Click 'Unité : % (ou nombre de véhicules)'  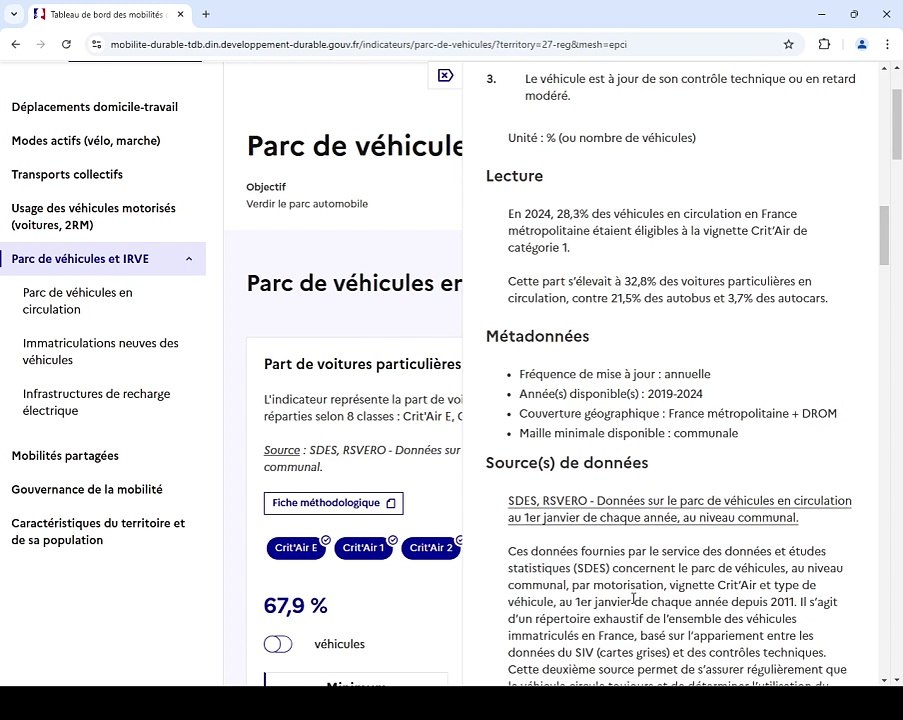tap(602, 138)
